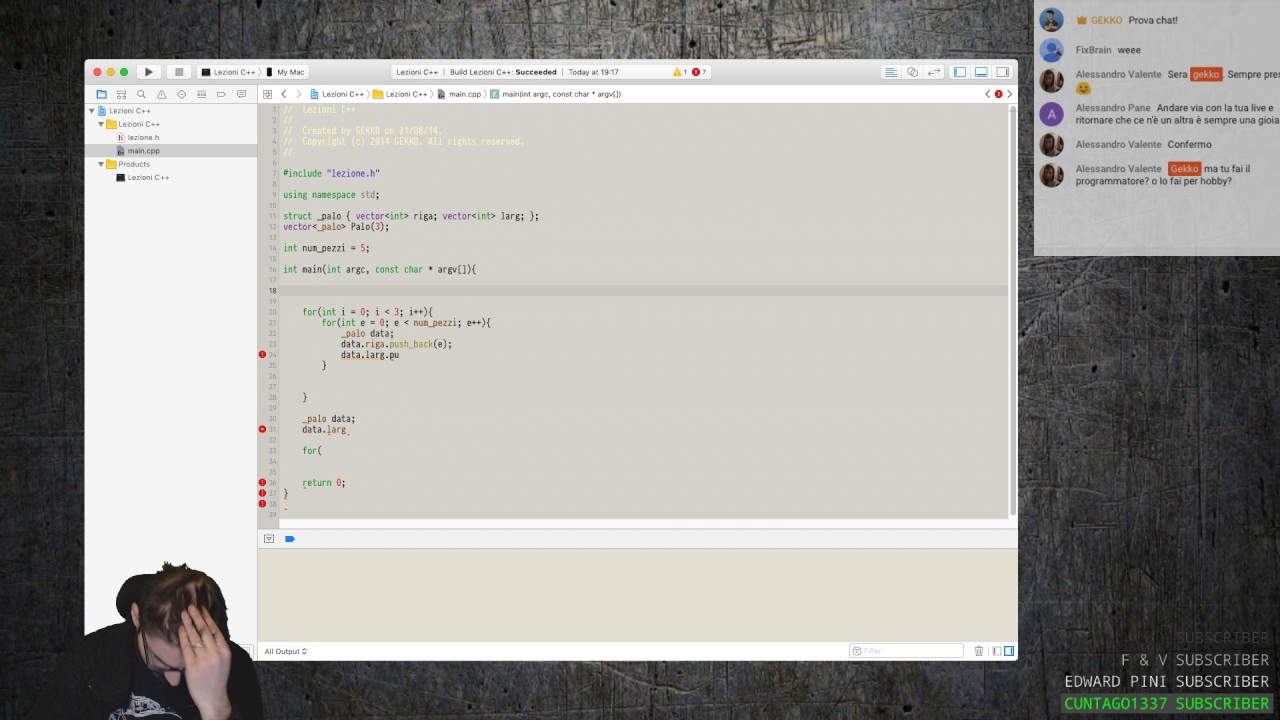Show the Standard editor
The height and width of the screenshot is (720, 1280).
[x=890, y=72]
